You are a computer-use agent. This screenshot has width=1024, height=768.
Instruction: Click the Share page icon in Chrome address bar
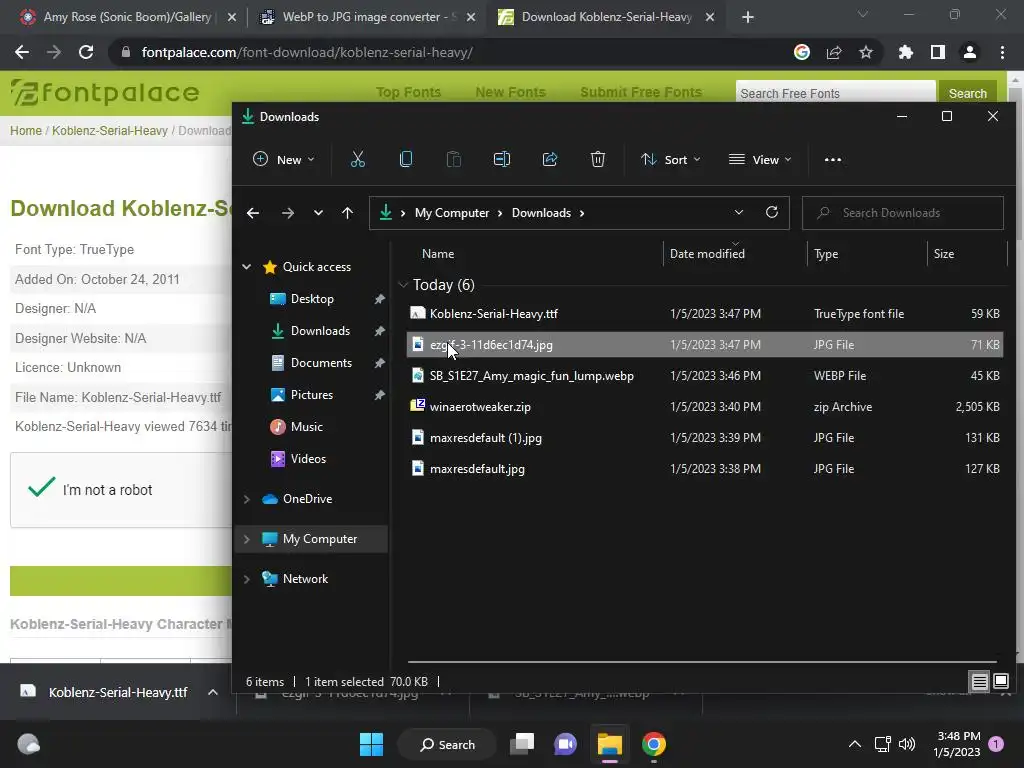834,52
